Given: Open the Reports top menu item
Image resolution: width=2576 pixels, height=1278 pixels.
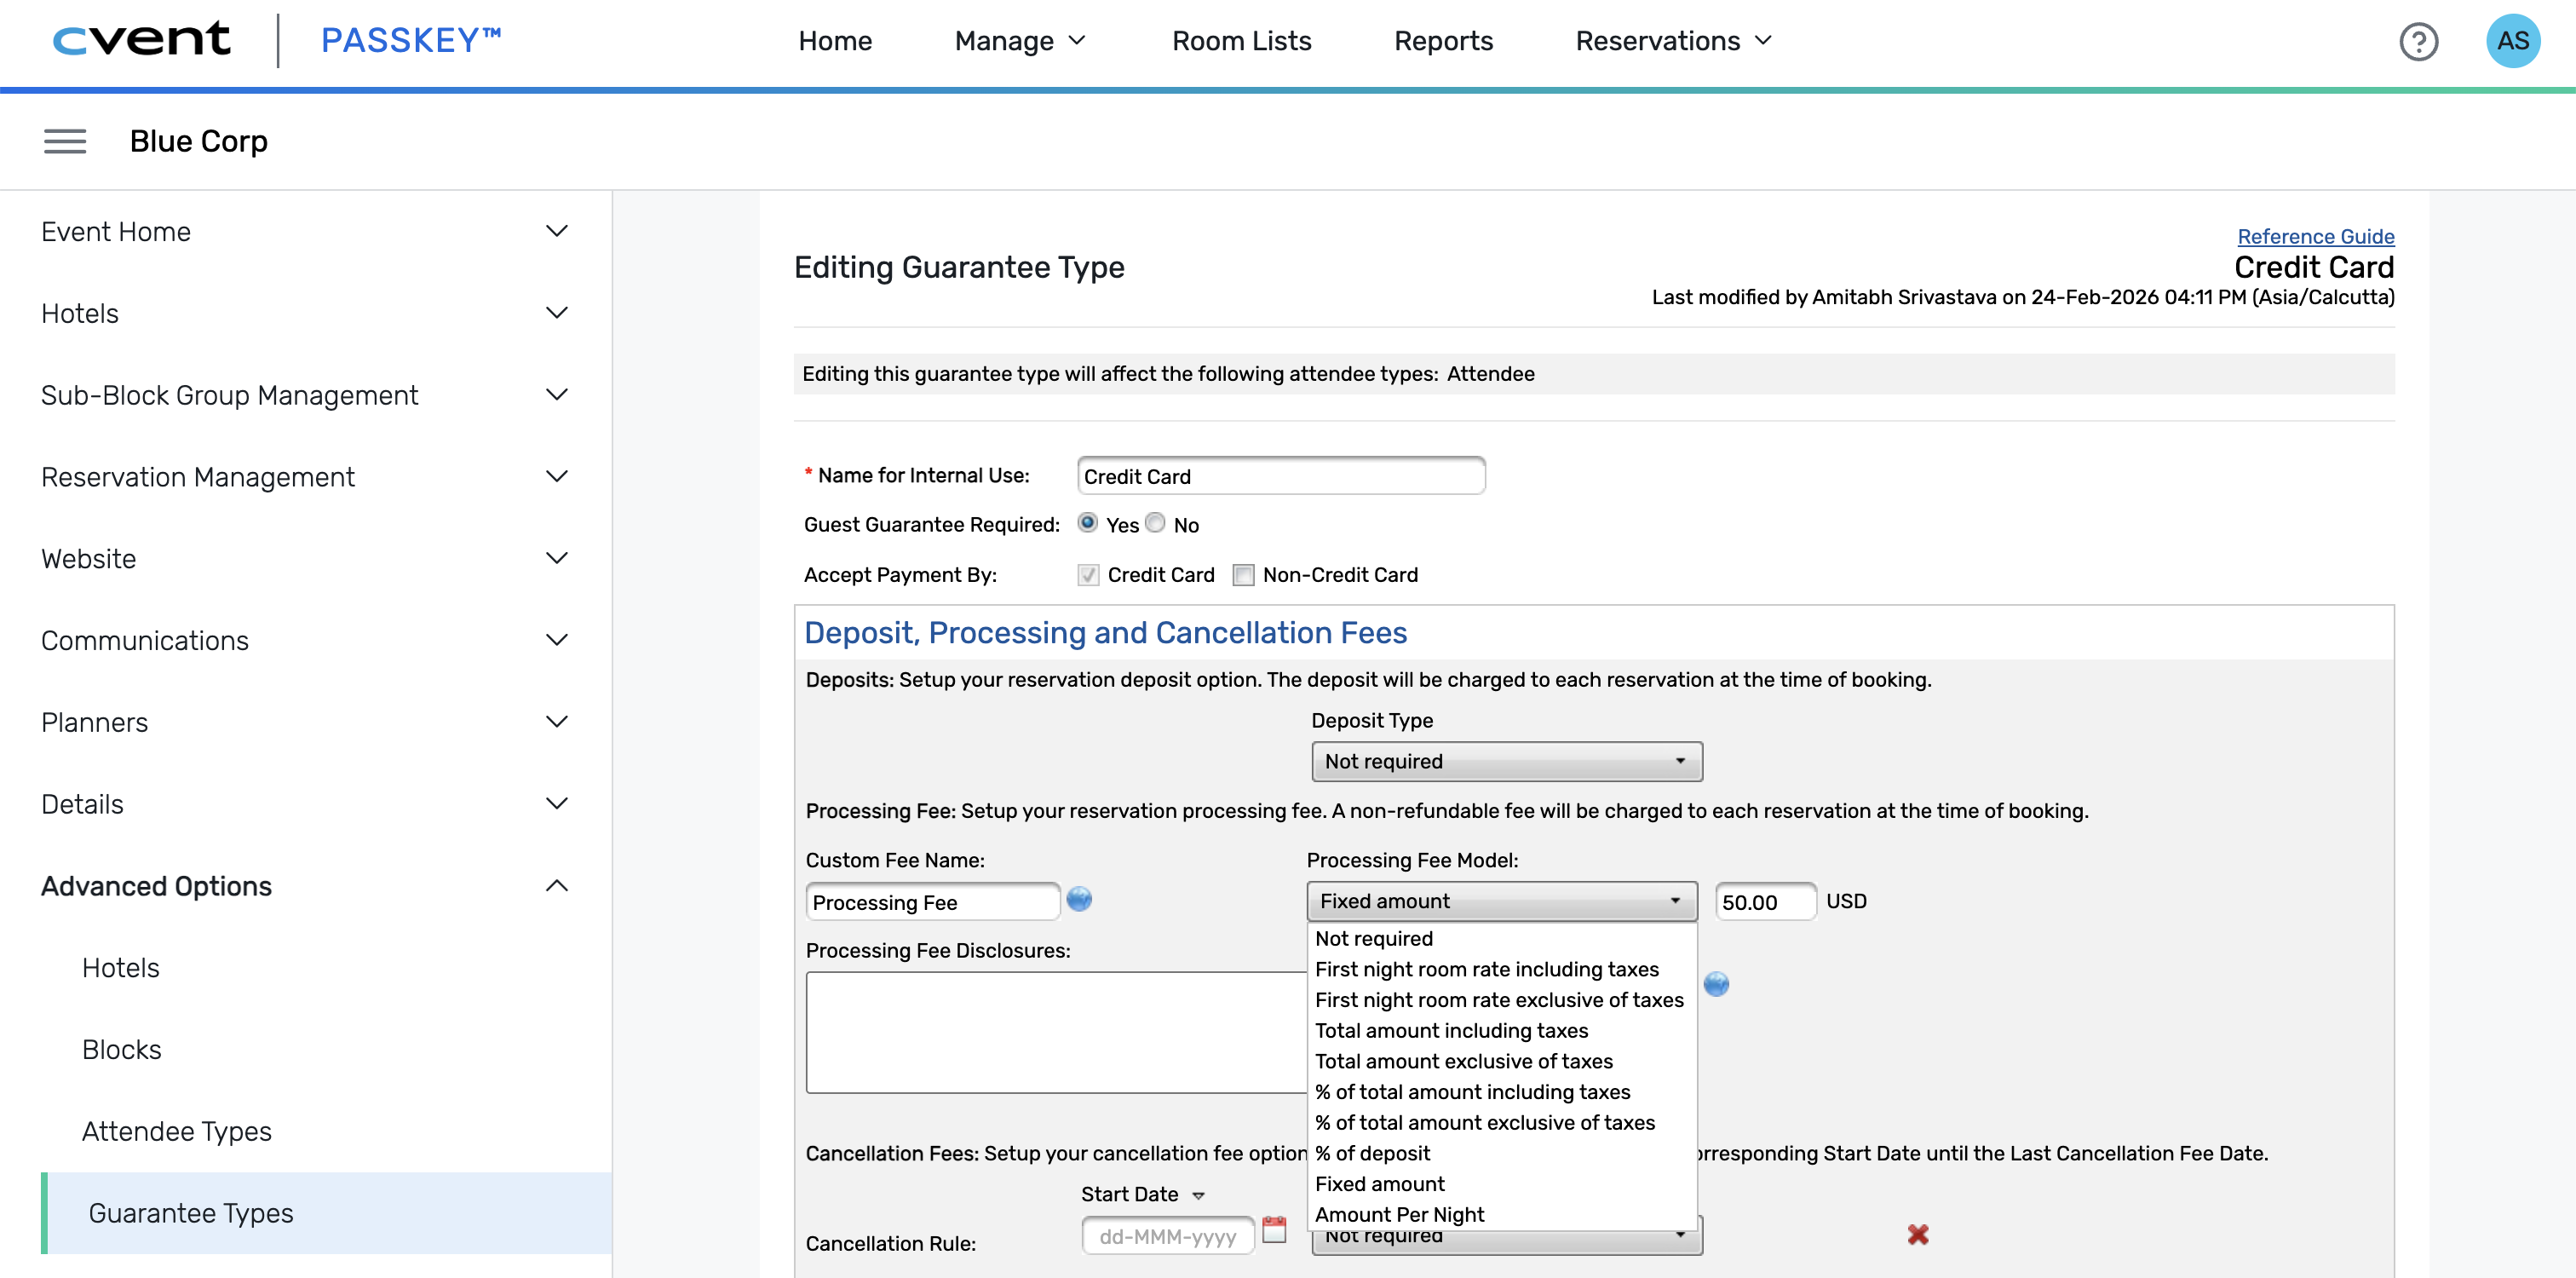Looking at the screenshot, I should coord(1442,41).
